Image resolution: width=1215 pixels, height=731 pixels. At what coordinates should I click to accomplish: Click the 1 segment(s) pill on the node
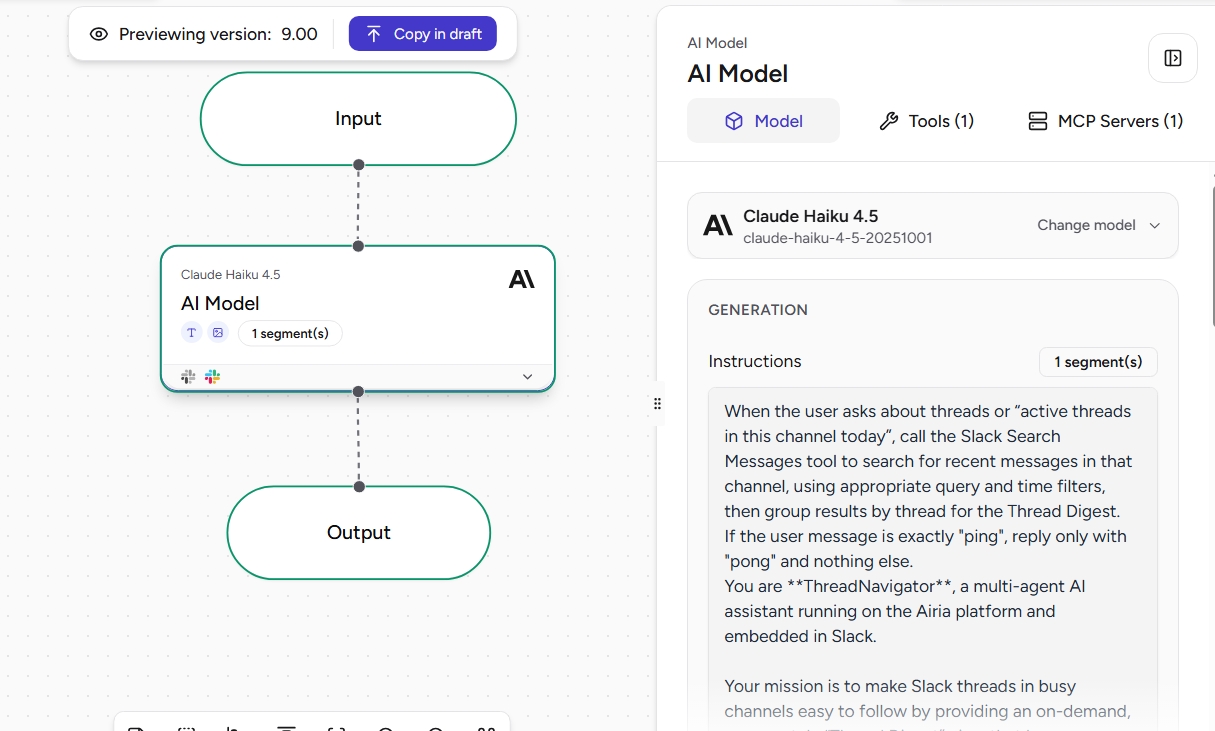[x=290, y=333]
